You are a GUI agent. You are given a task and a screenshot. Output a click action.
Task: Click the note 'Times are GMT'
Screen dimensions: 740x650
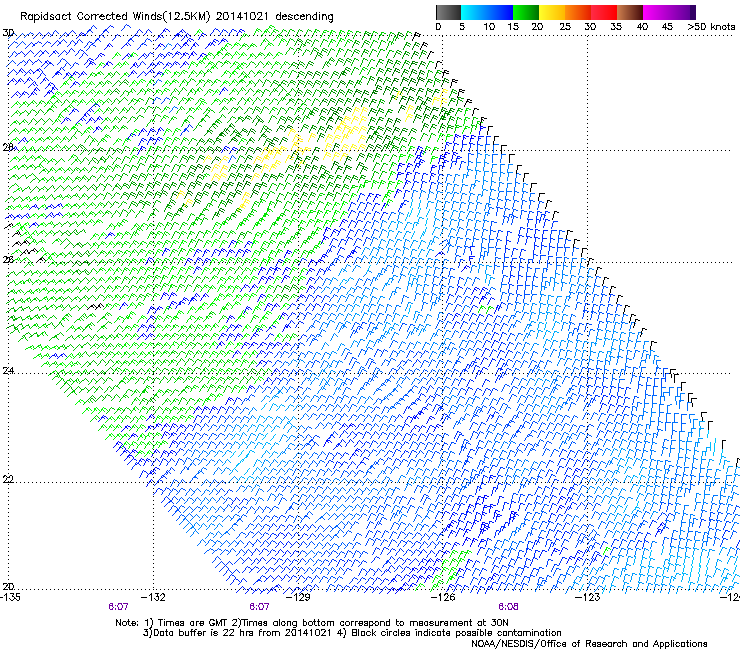click(192, 623)
